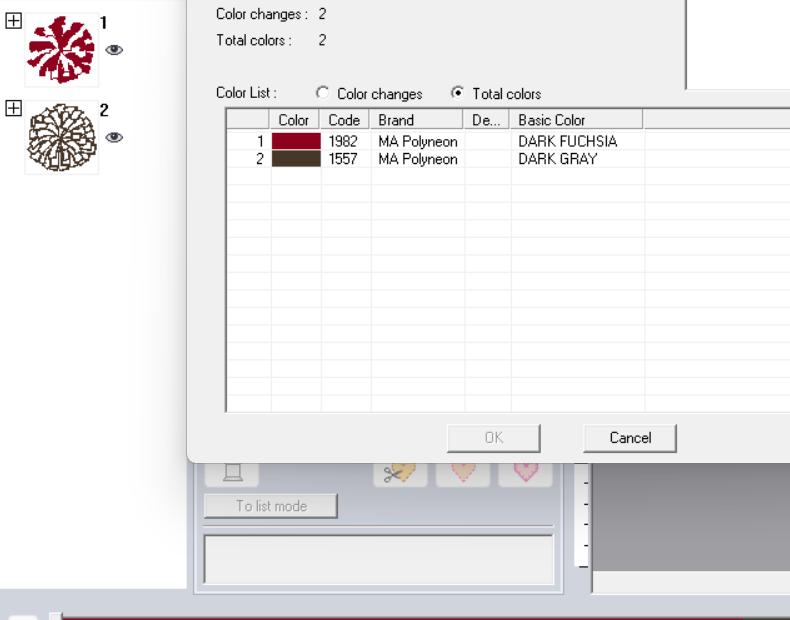
Task: Click the To list mode button
Action: pyautogui.click(x=271, y=506)
